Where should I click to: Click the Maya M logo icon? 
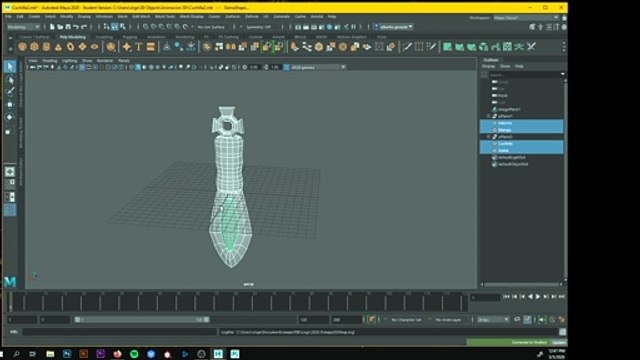[x=10, y=282]
